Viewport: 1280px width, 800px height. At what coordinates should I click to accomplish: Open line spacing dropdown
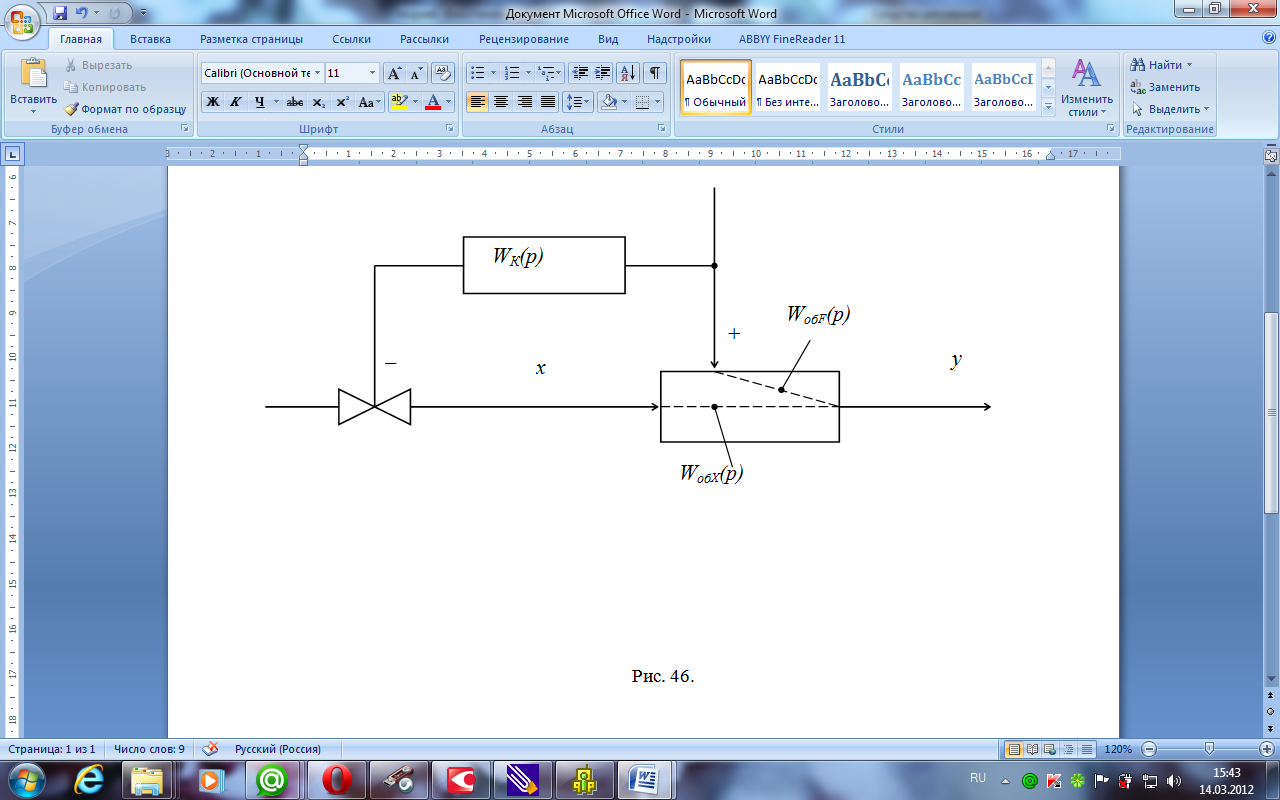point(578,102)
